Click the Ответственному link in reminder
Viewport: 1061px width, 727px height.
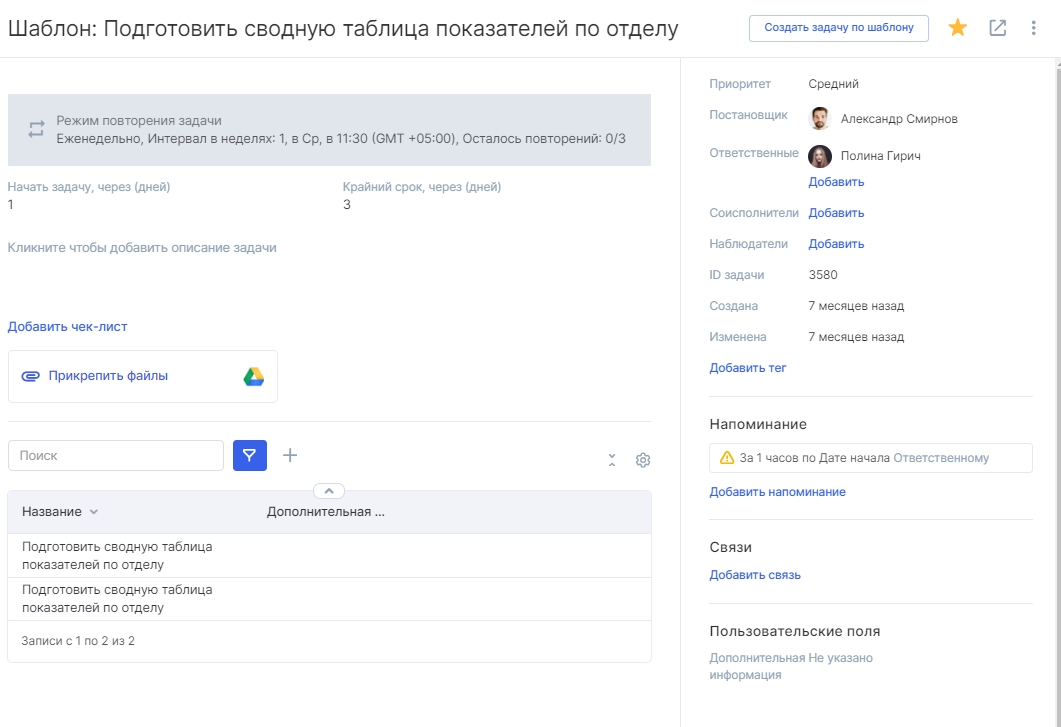[941, 458]
